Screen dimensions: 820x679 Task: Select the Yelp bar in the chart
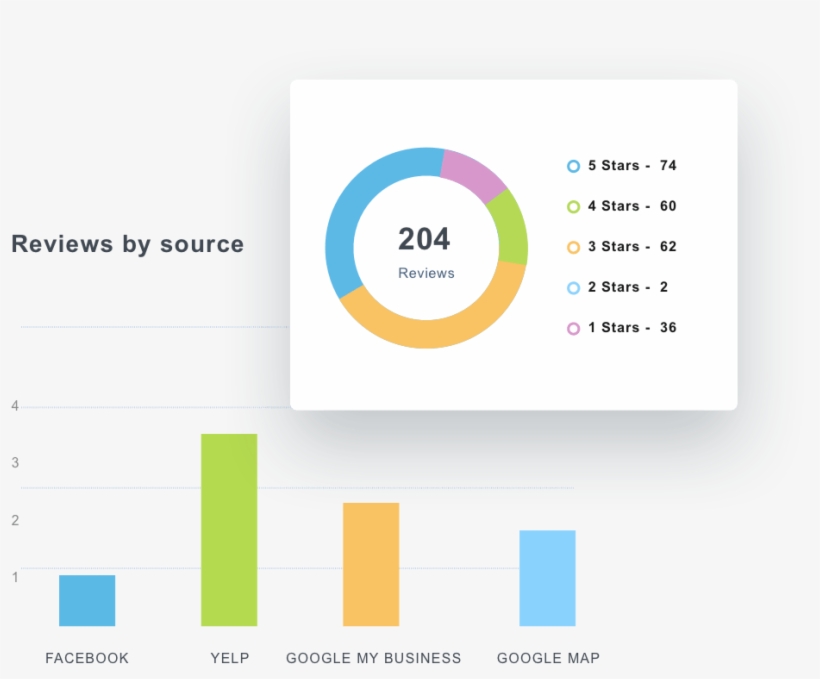coord(229,527)
